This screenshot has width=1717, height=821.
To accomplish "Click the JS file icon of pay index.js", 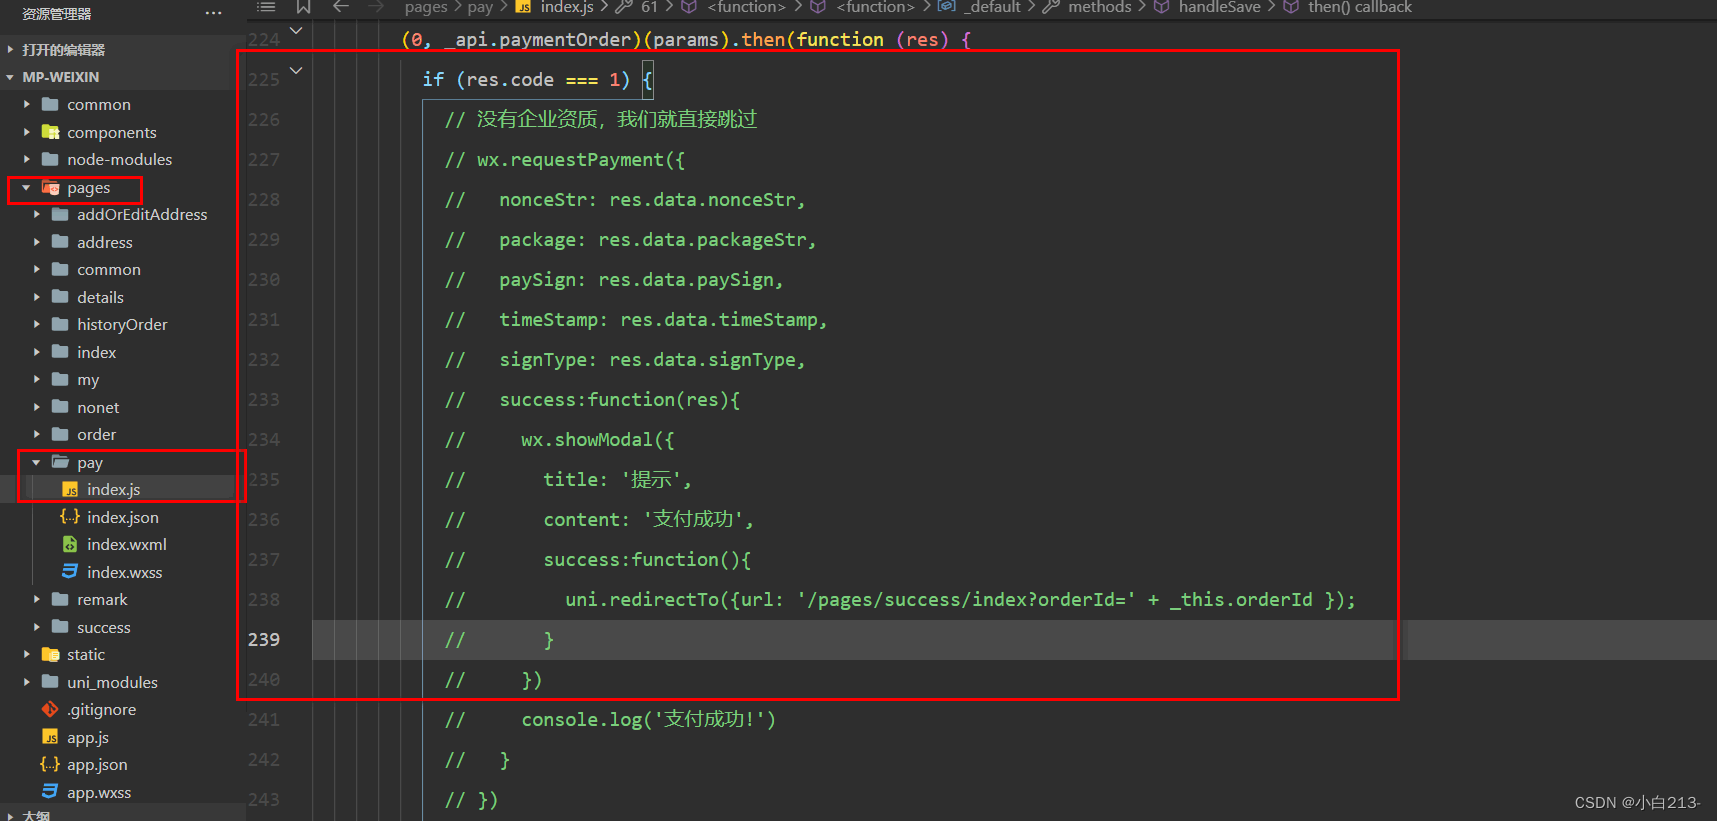I will click(70, 490).
